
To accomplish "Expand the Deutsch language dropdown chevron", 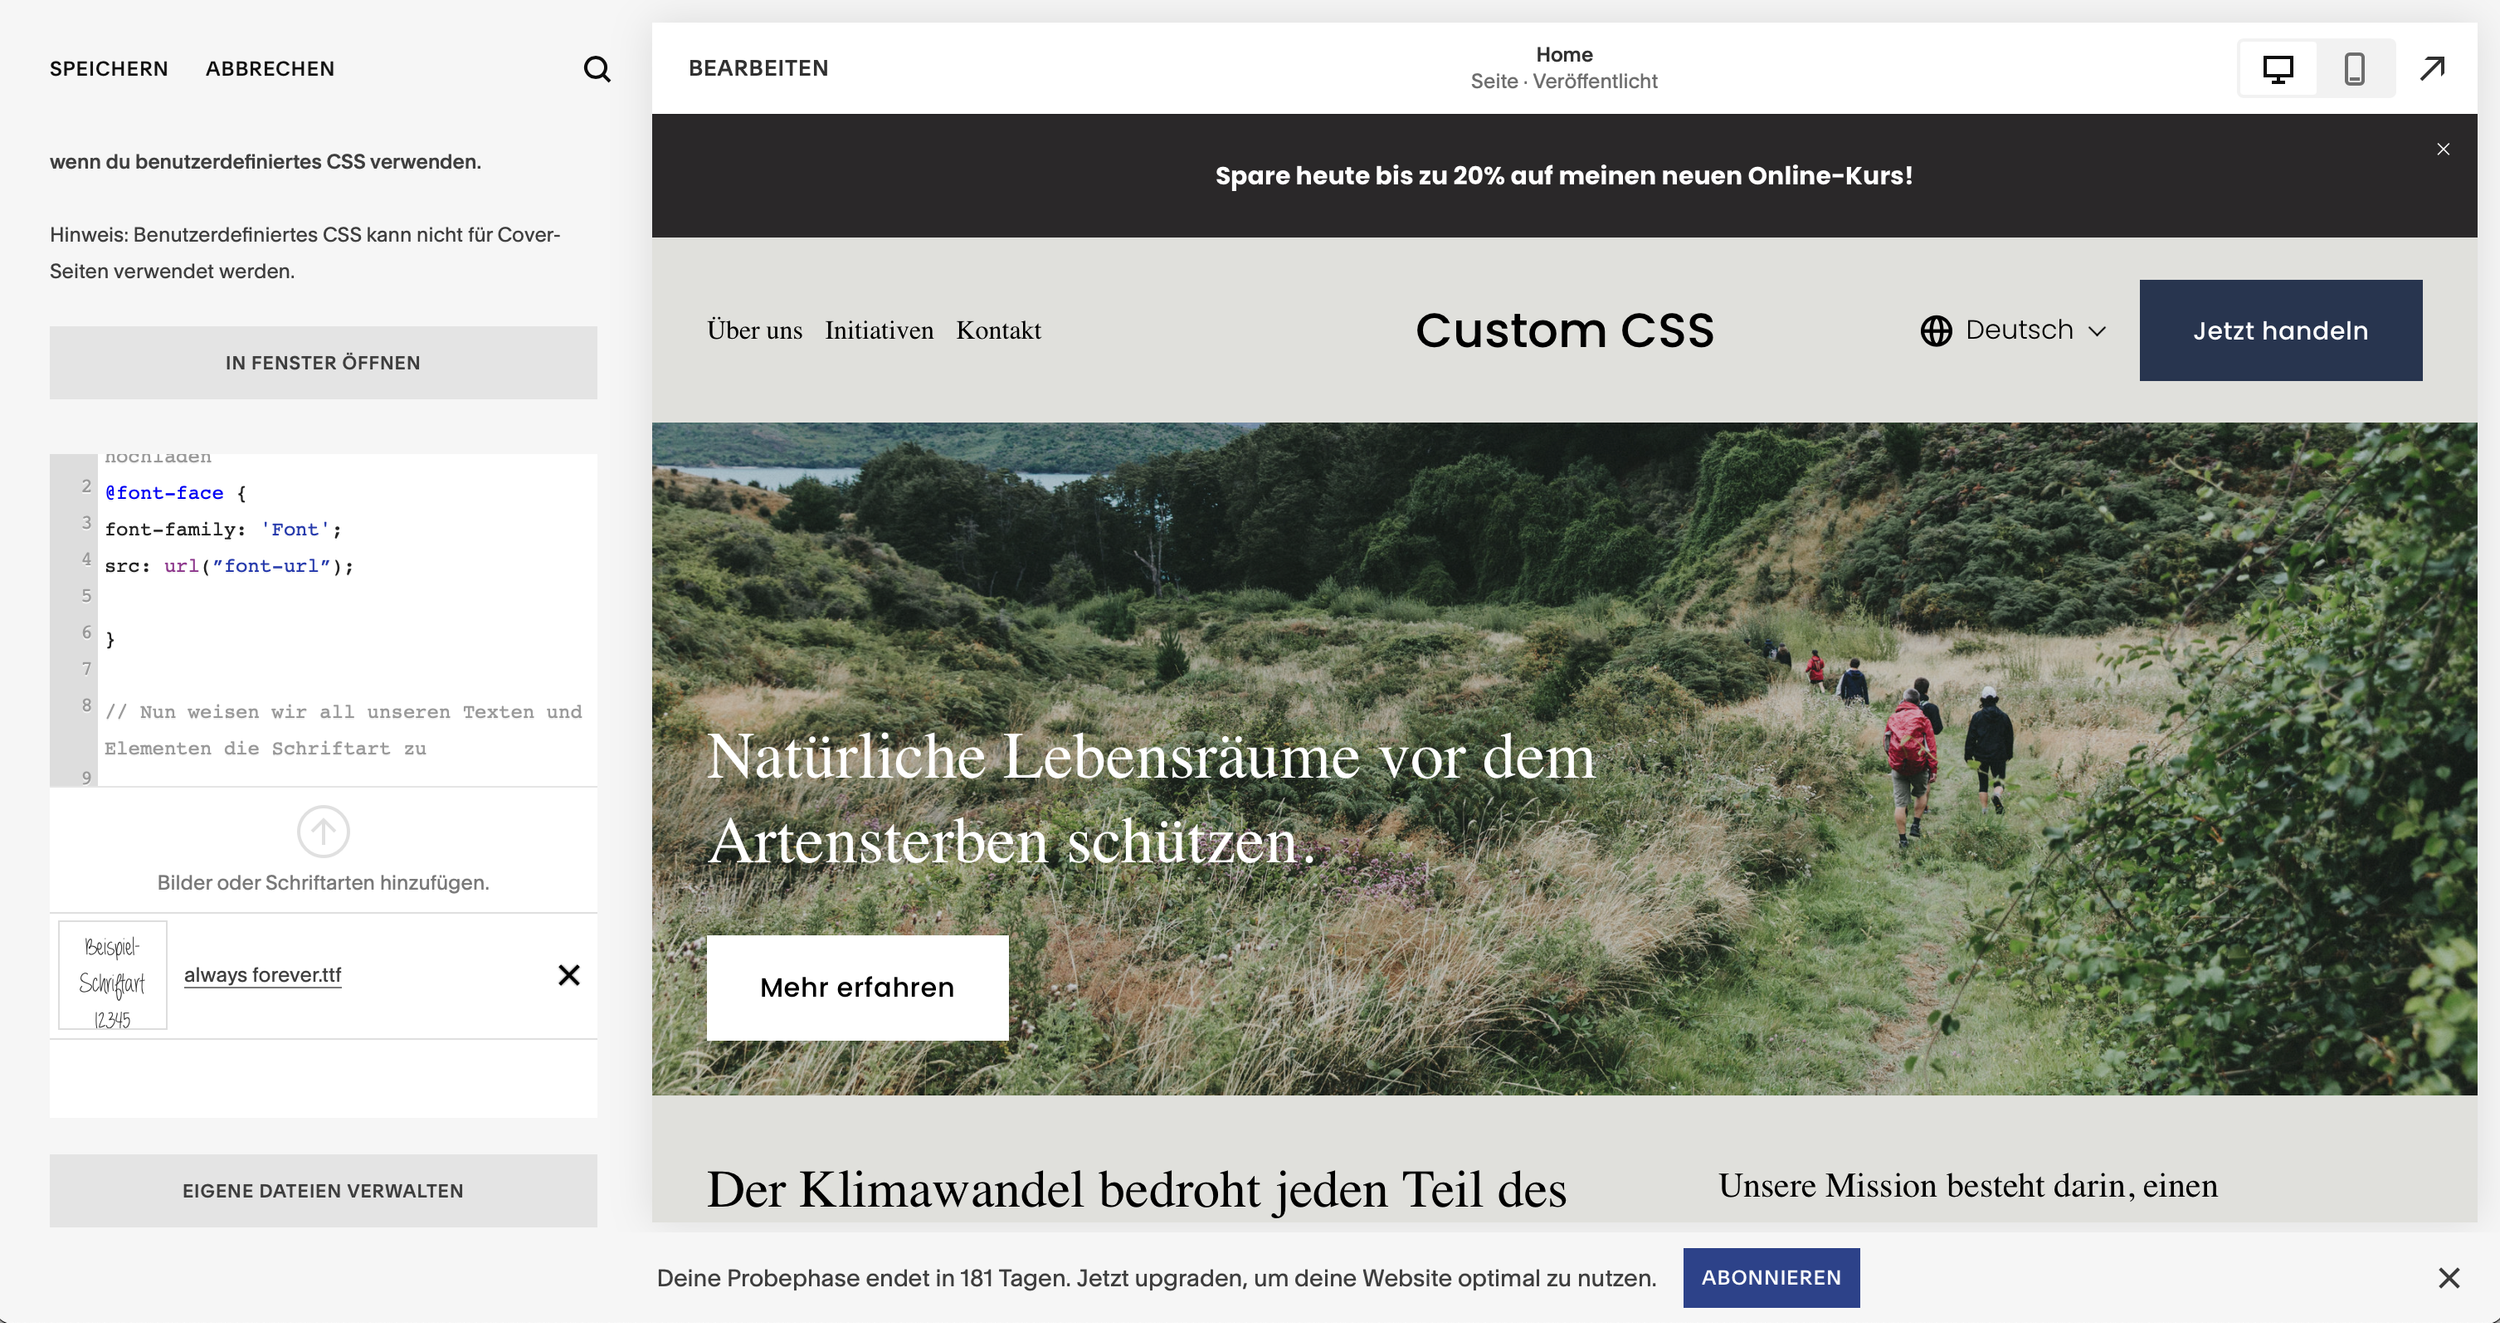I will 2097,331.
